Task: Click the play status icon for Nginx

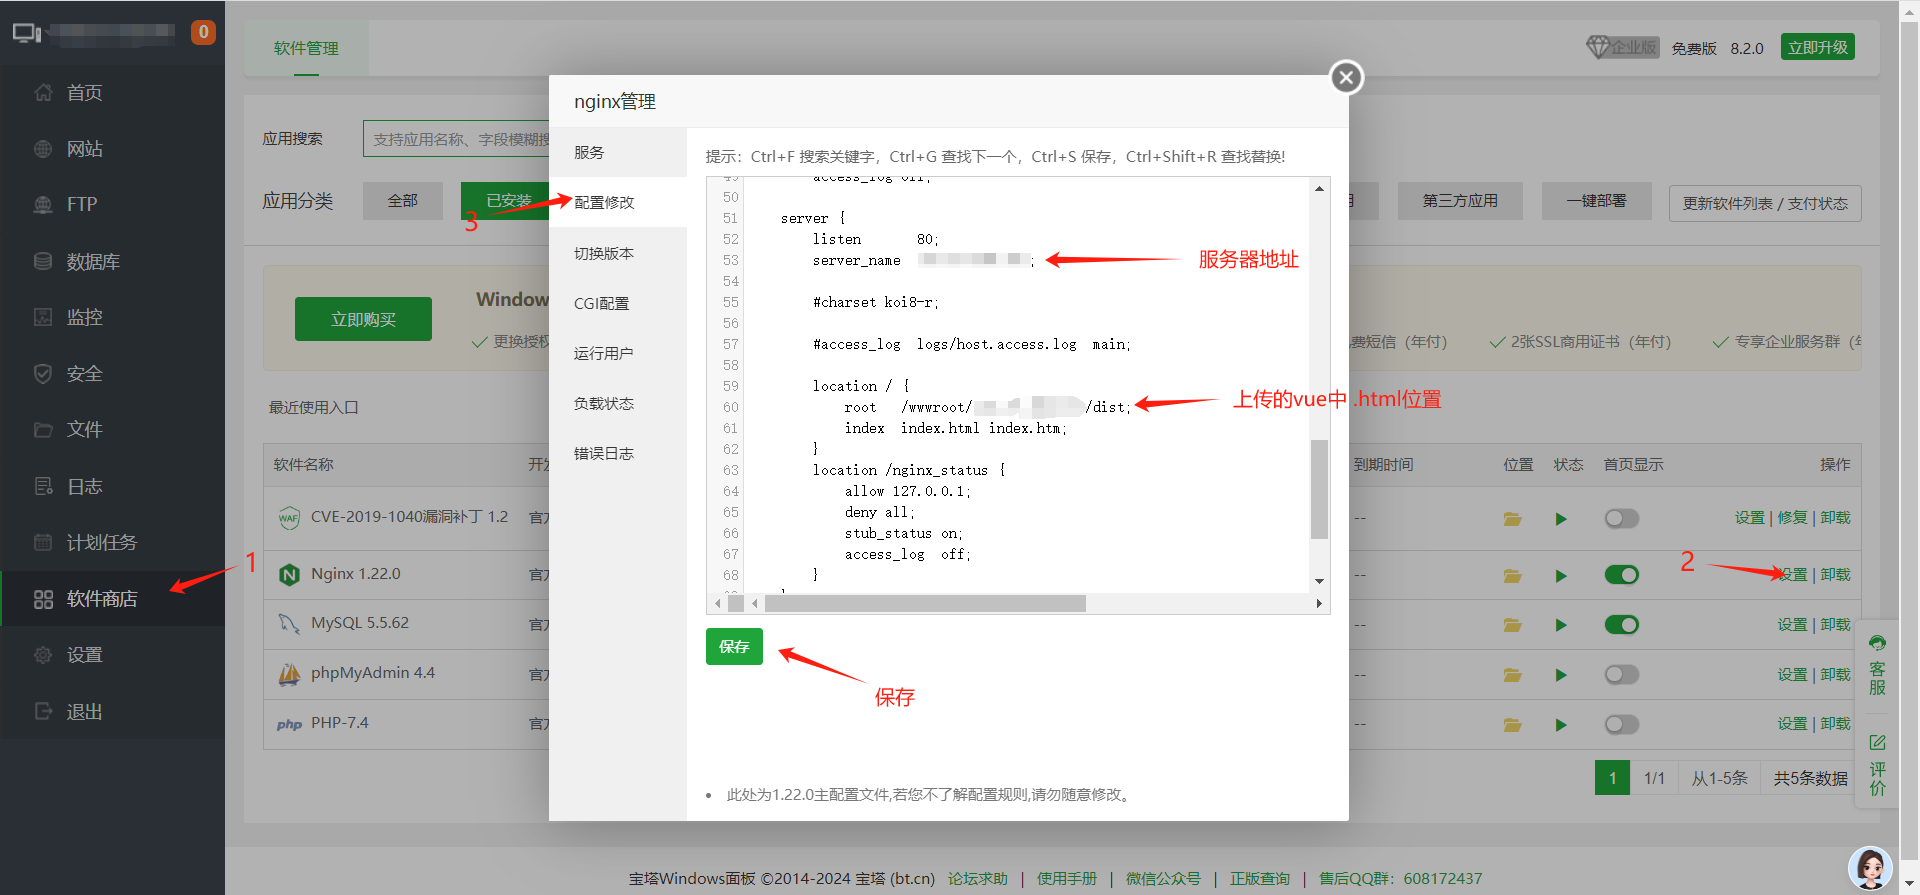Action: click(1561, 576)
